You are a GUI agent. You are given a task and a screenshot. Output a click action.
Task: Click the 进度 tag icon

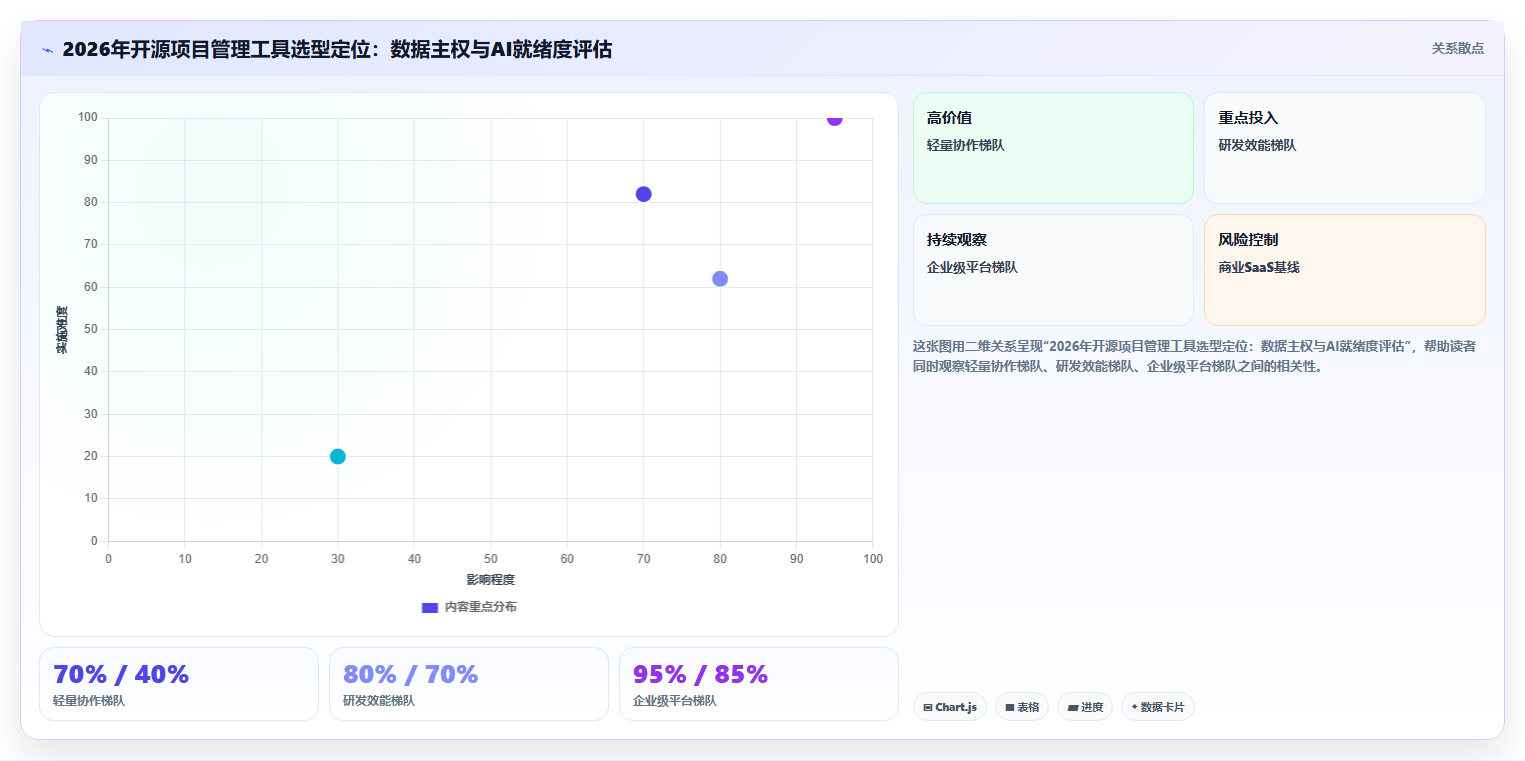(1072, 707)
